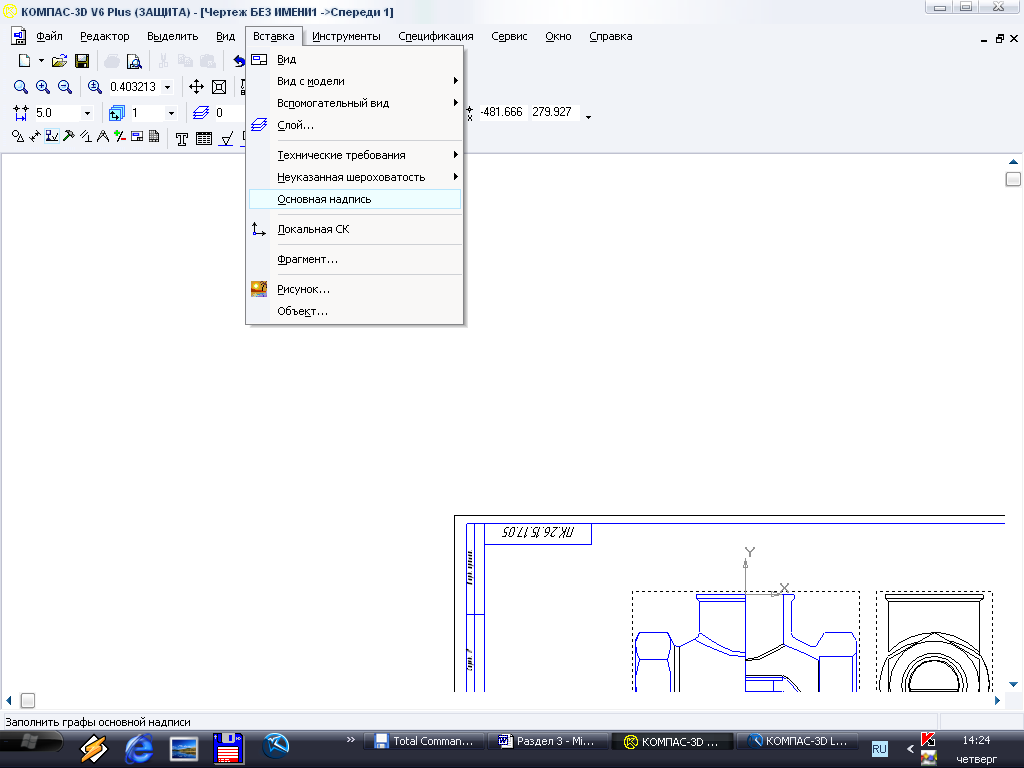Select the text input tool (T icon)
Image resolution: width=1024 pixels, height=768 pixels.
182,138
